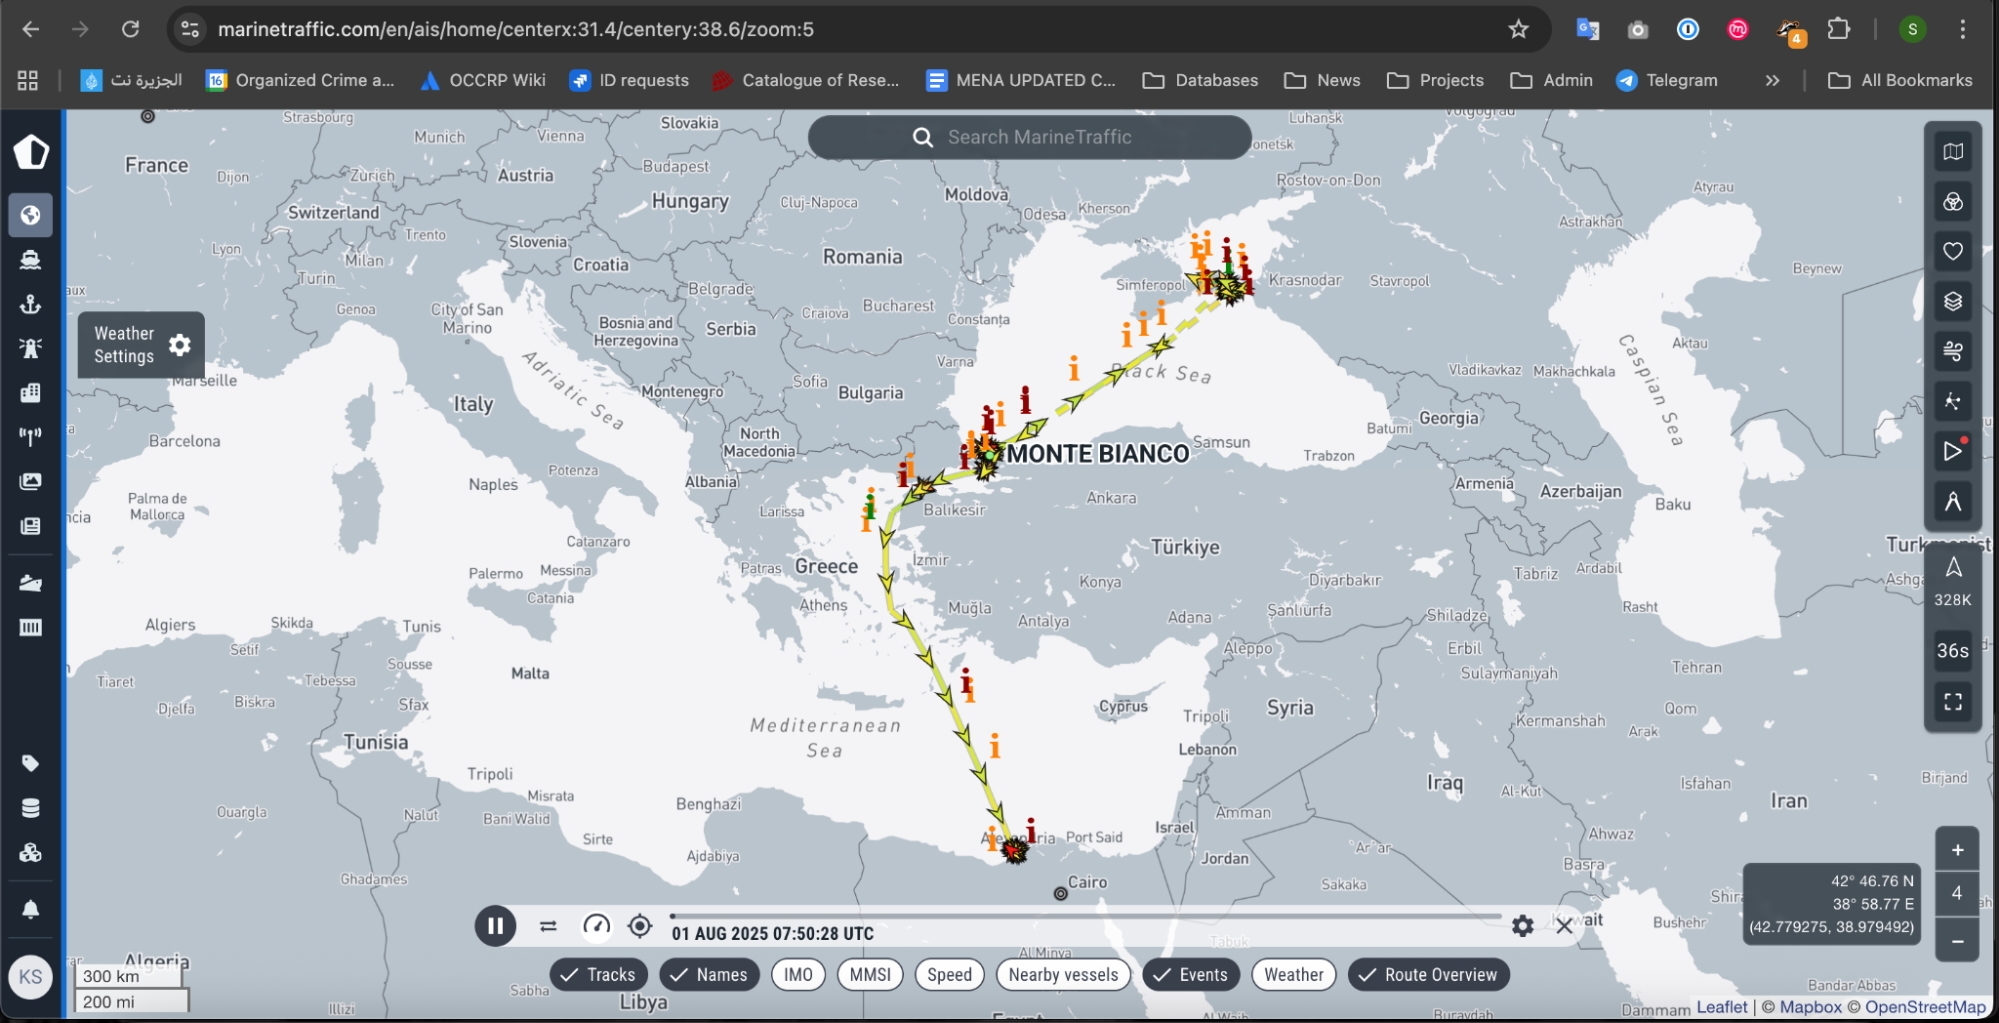The width and height of the screenshot is (1999, 1023).
Task: Click the map layers stack icon
Action: [x=1952, y=301]
